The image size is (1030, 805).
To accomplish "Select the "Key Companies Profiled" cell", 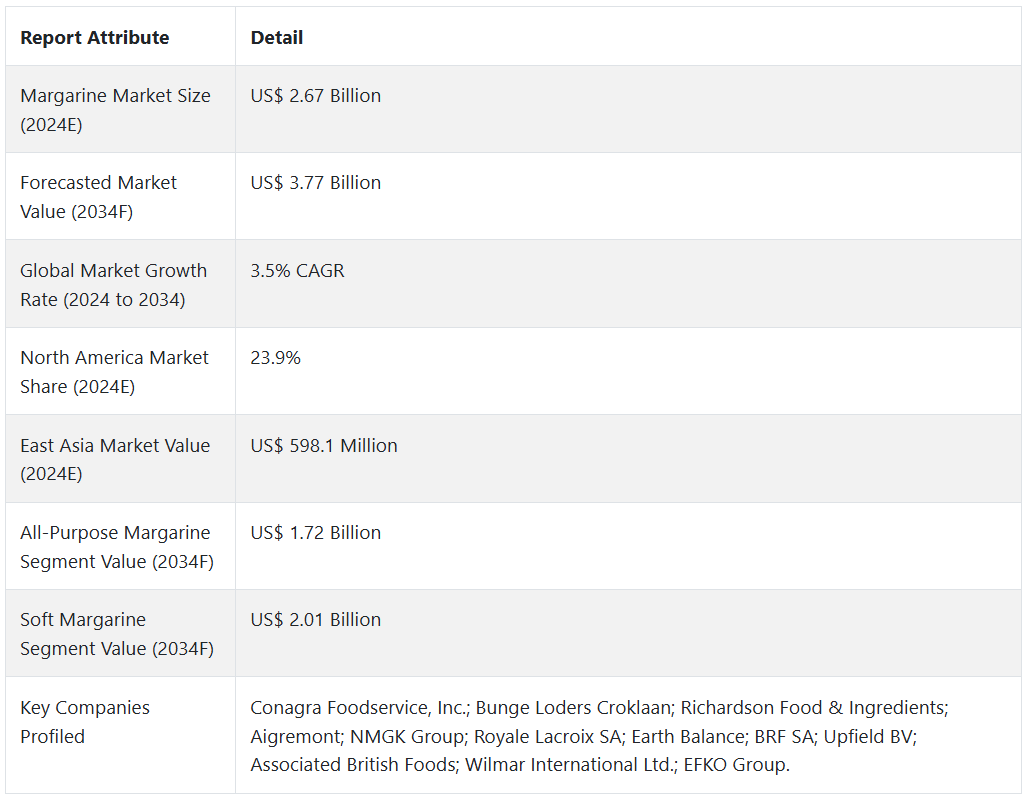I will click(x=85, y=722).
